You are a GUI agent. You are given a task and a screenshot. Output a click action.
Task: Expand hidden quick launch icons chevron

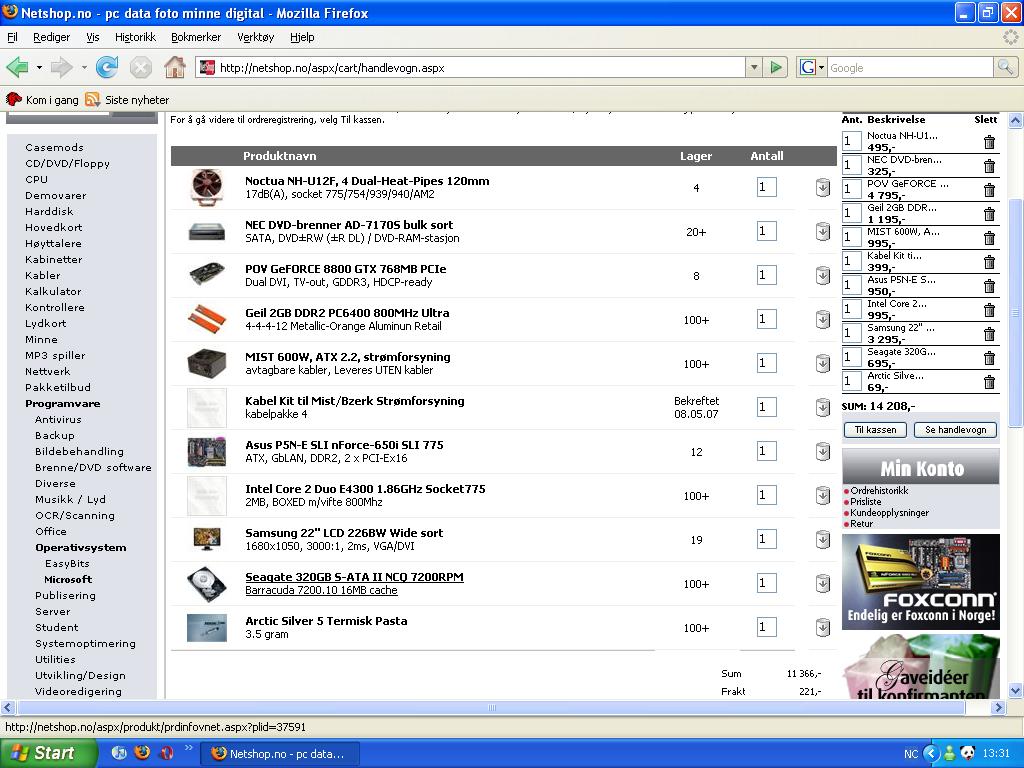(189, 748)
